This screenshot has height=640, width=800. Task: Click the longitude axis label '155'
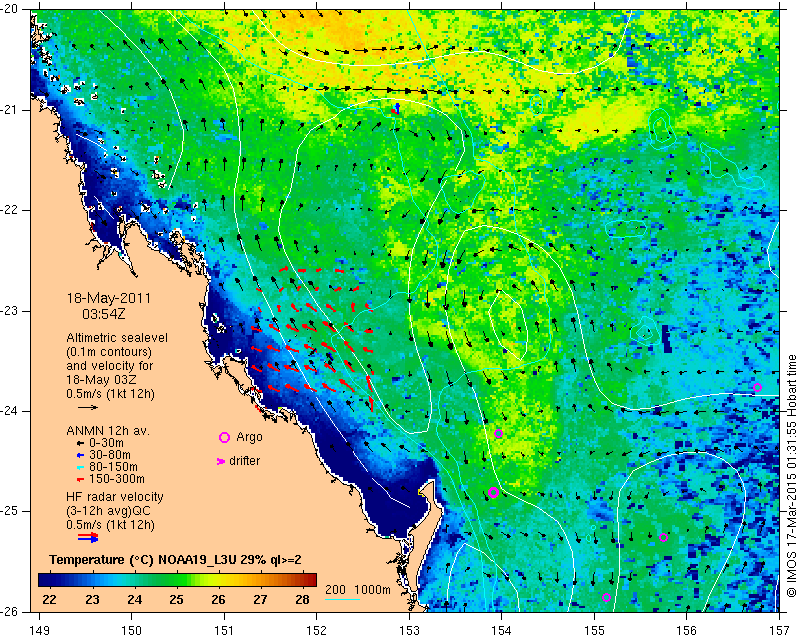pos(594,630)
